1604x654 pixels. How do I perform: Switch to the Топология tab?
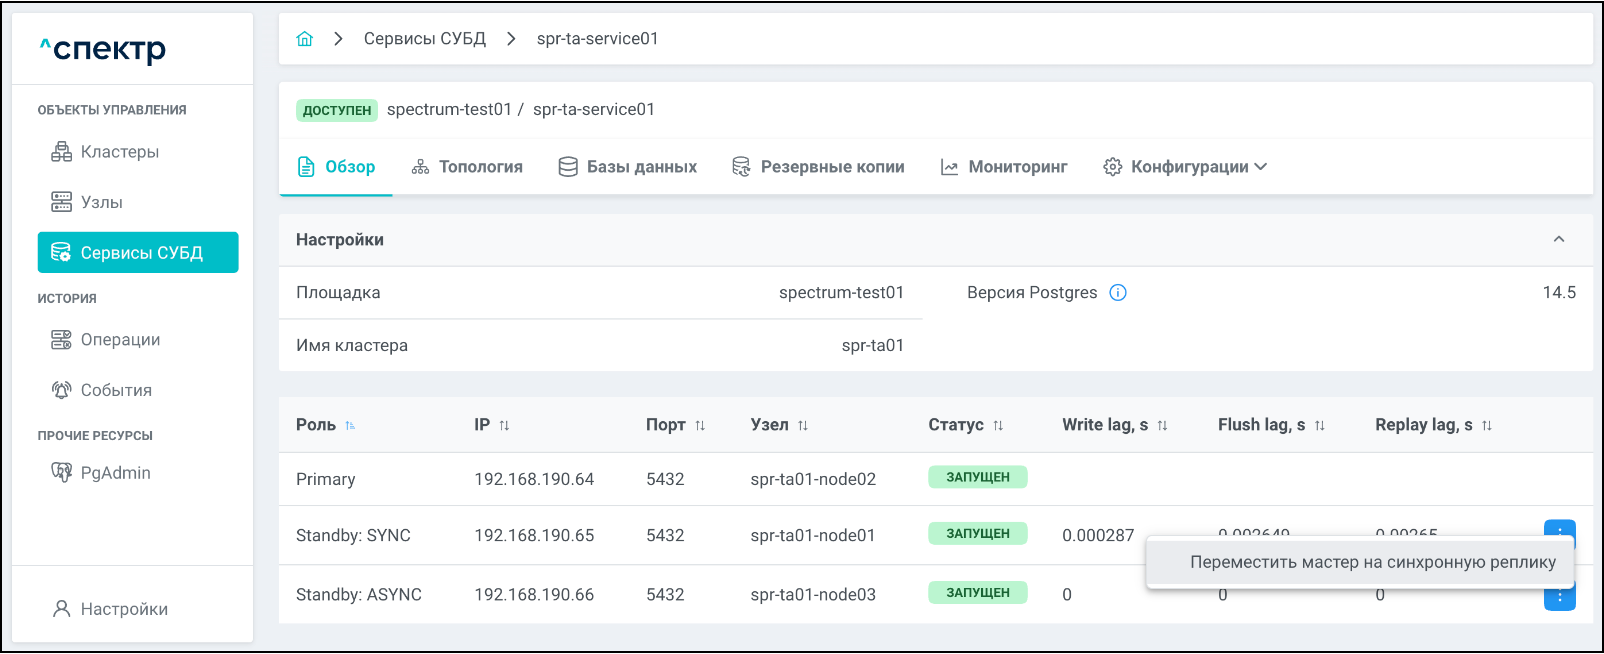[467, 167]
